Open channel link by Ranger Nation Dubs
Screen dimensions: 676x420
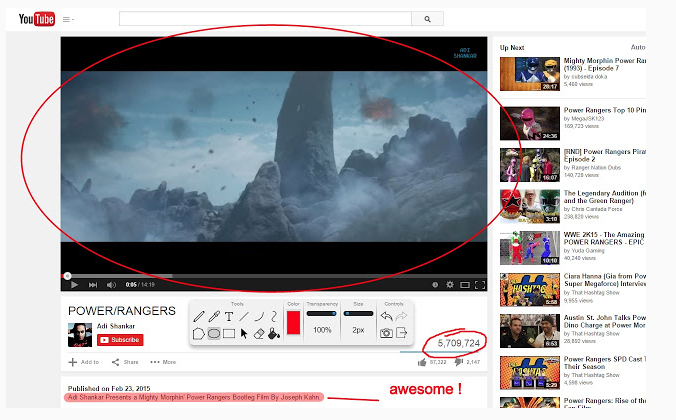[x=596, y=167]
